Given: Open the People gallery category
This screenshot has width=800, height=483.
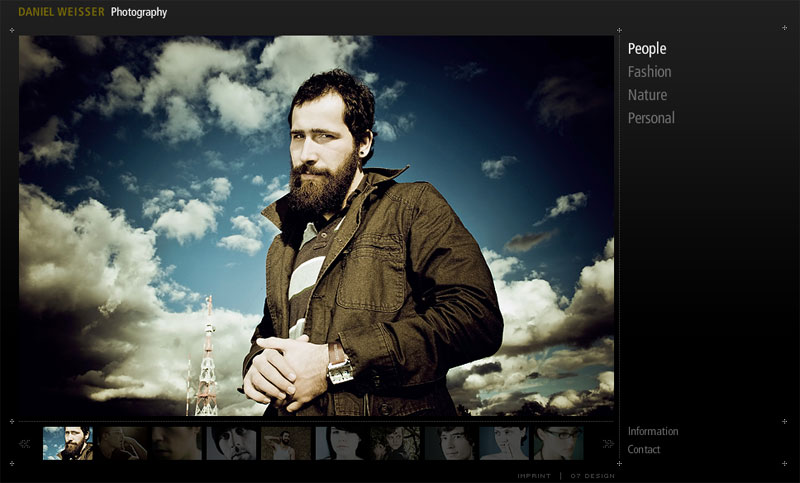Looking at the screenshot, I should (x=646, y=49).
